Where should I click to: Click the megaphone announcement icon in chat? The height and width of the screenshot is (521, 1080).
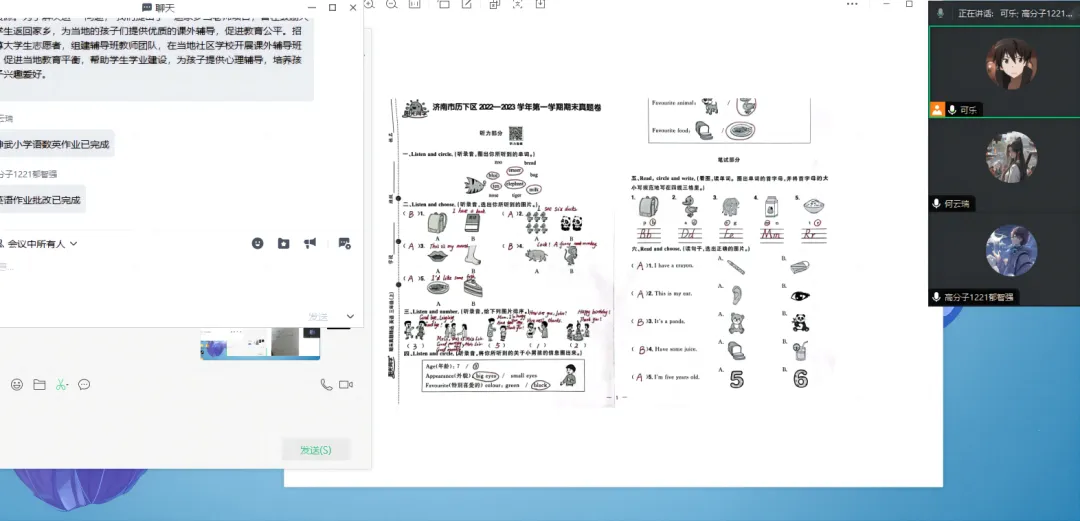click(311, 243)
